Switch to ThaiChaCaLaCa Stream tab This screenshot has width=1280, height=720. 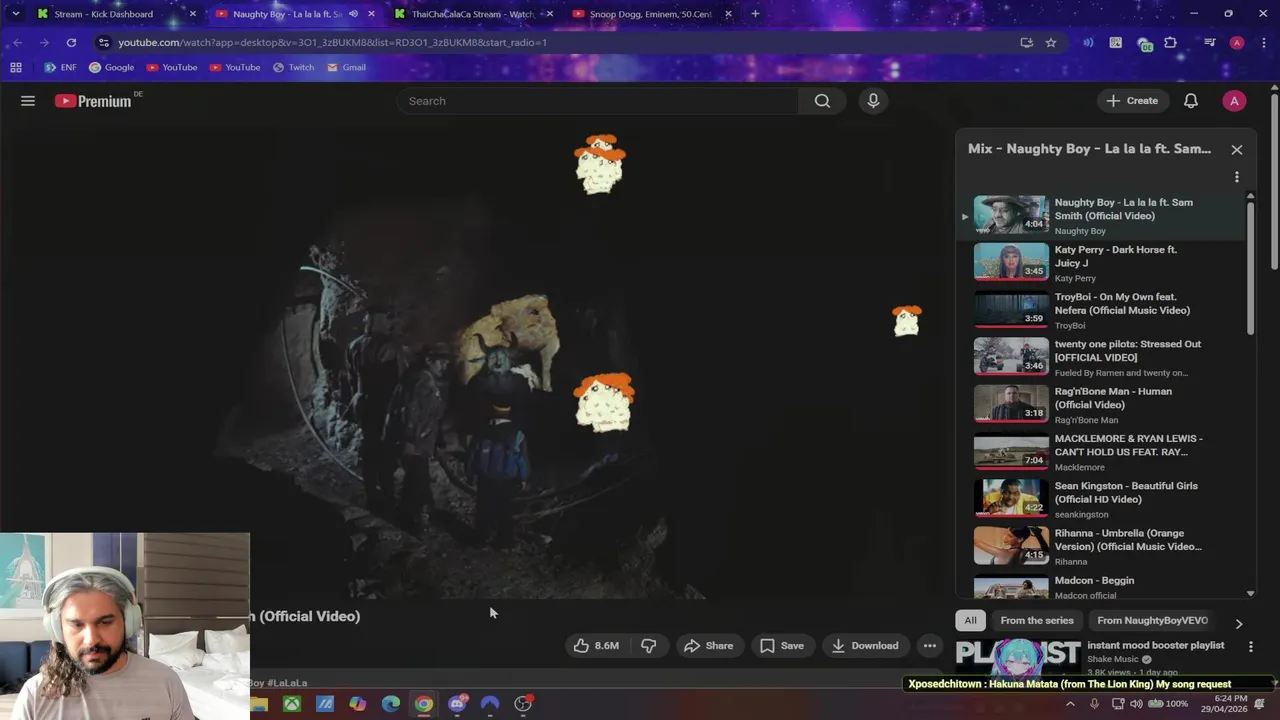pos(473,14)
